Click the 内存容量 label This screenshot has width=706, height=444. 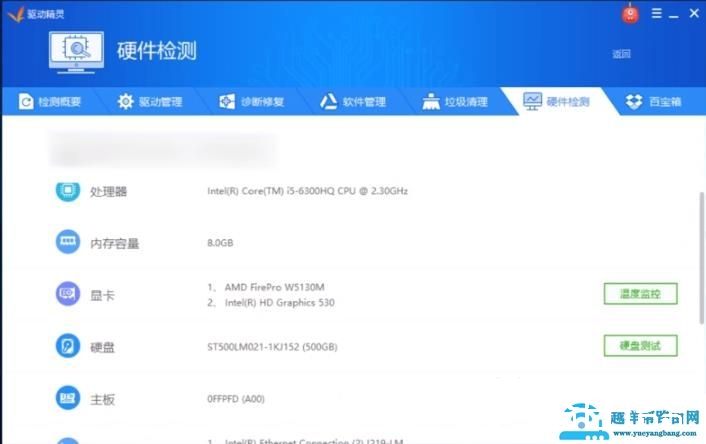(x=114, y=244)
